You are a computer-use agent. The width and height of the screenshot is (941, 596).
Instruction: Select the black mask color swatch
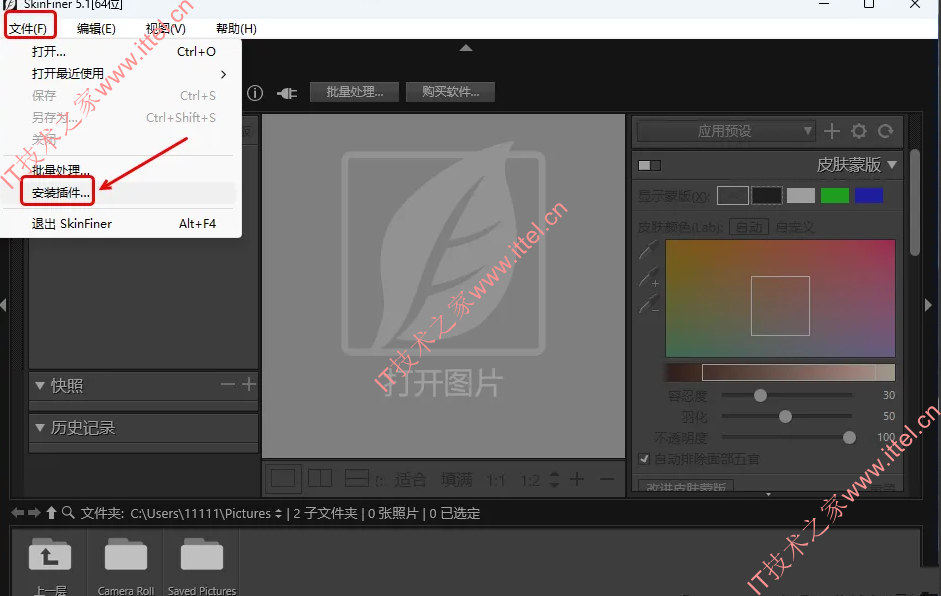pyautogui.click(x=767, y=195)
